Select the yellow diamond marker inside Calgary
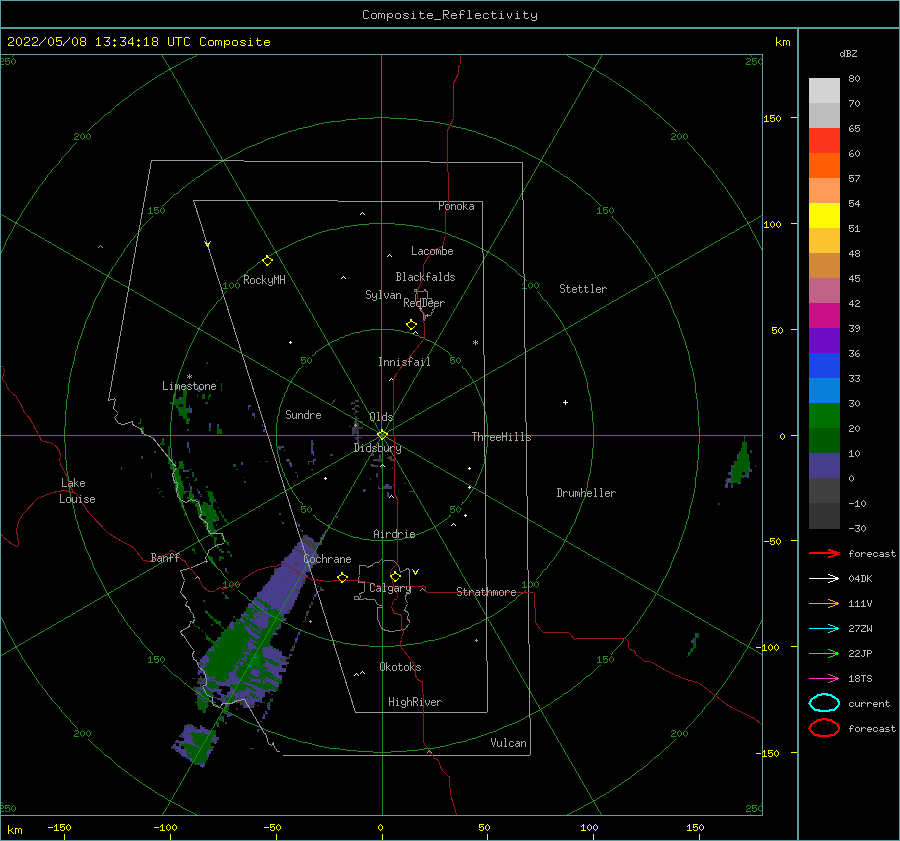900x841 pixels. tap(395, 576)
